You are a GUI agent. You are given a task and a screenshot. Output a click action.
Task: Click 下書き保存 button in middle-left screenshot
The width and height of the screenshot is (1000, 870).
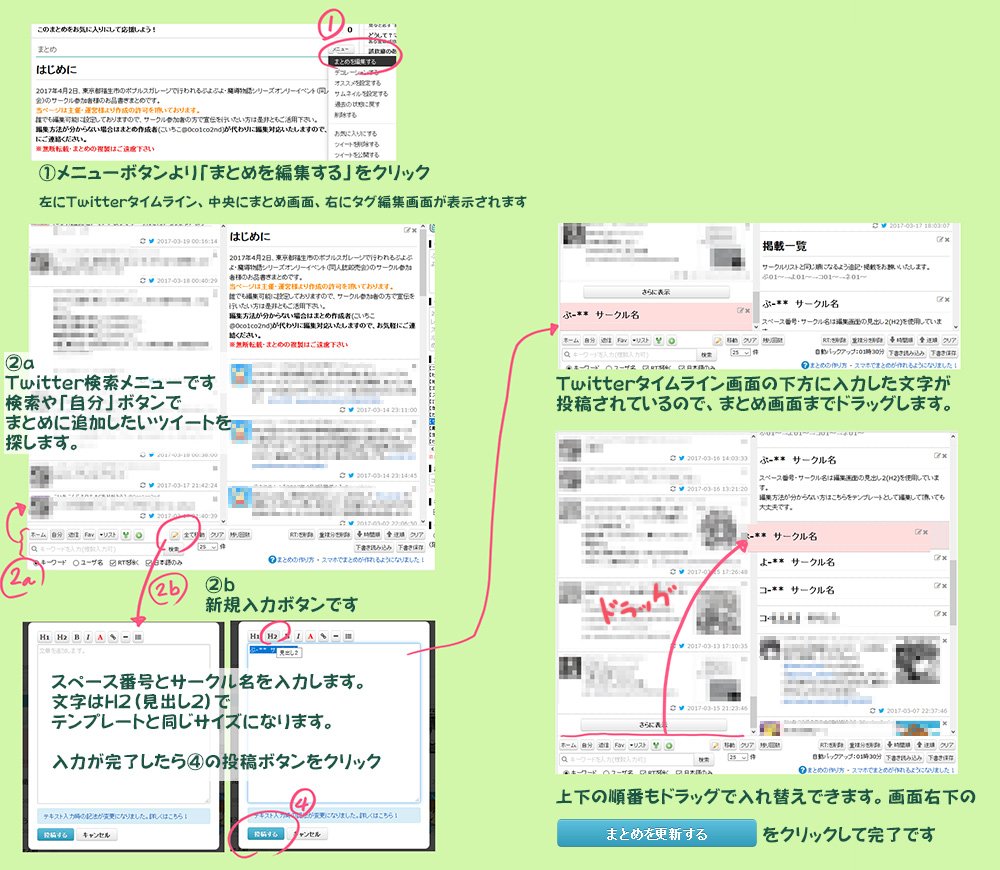tap(410, 548)
